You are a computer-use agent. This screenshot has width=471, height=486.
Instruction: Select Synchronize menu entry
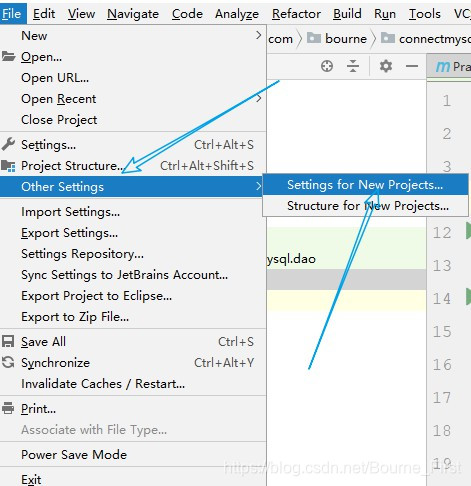point(133,363)
